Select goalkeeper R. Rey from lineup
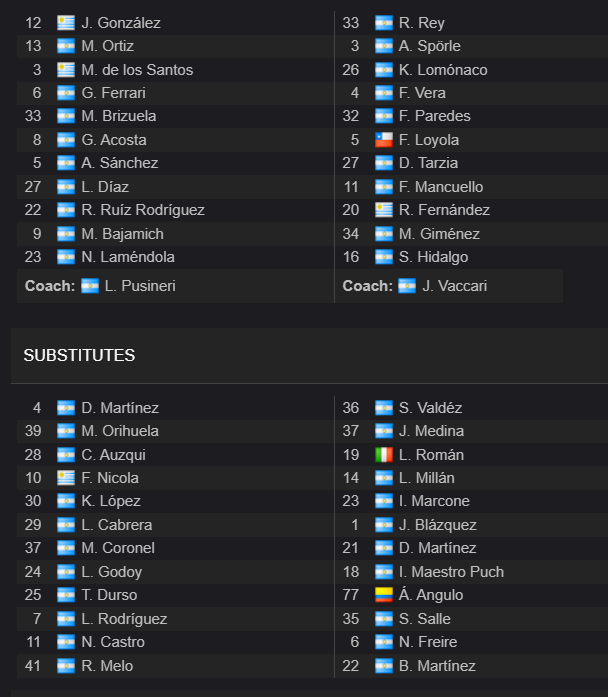The width and height of the screenshot is (608, 697). 421,23
